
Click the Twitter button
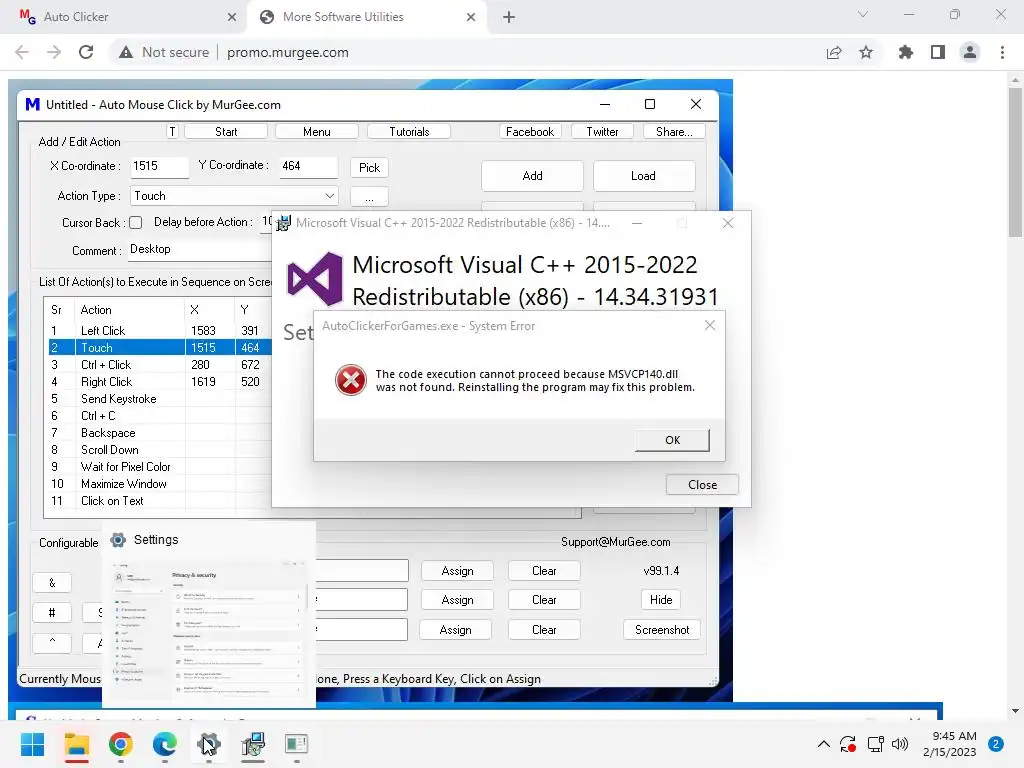601,131
